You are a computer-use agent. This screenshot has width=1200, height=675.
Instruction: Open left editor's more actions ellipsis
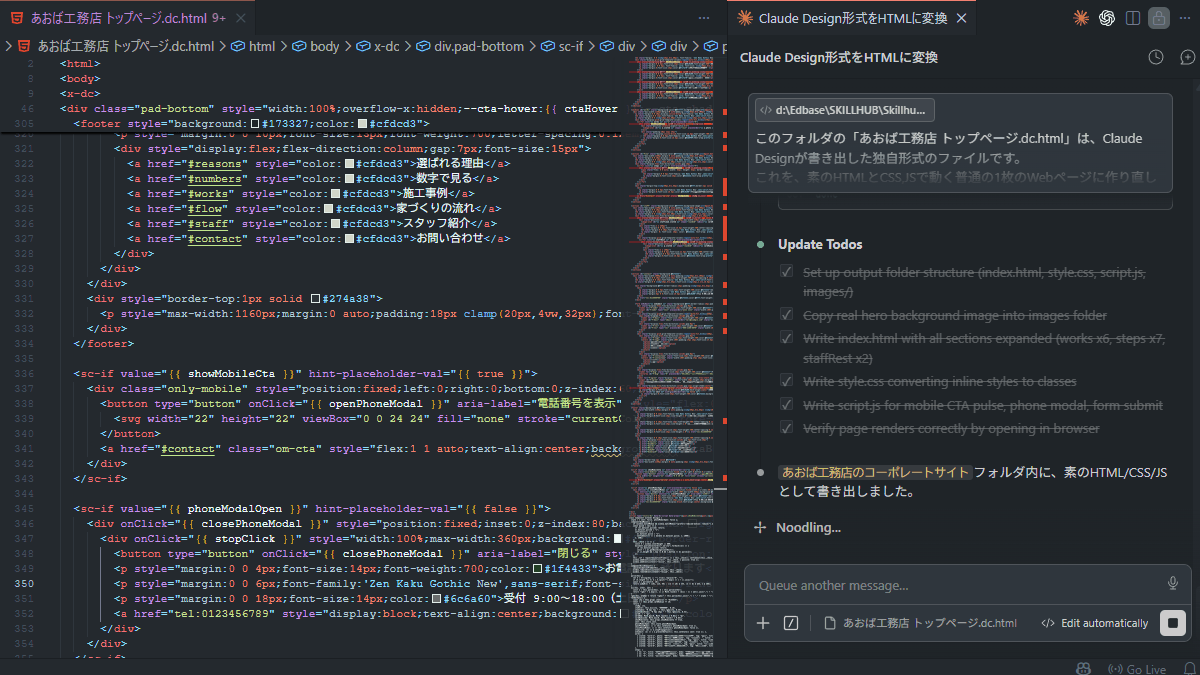pyautogui.click(x=704, y=18)
